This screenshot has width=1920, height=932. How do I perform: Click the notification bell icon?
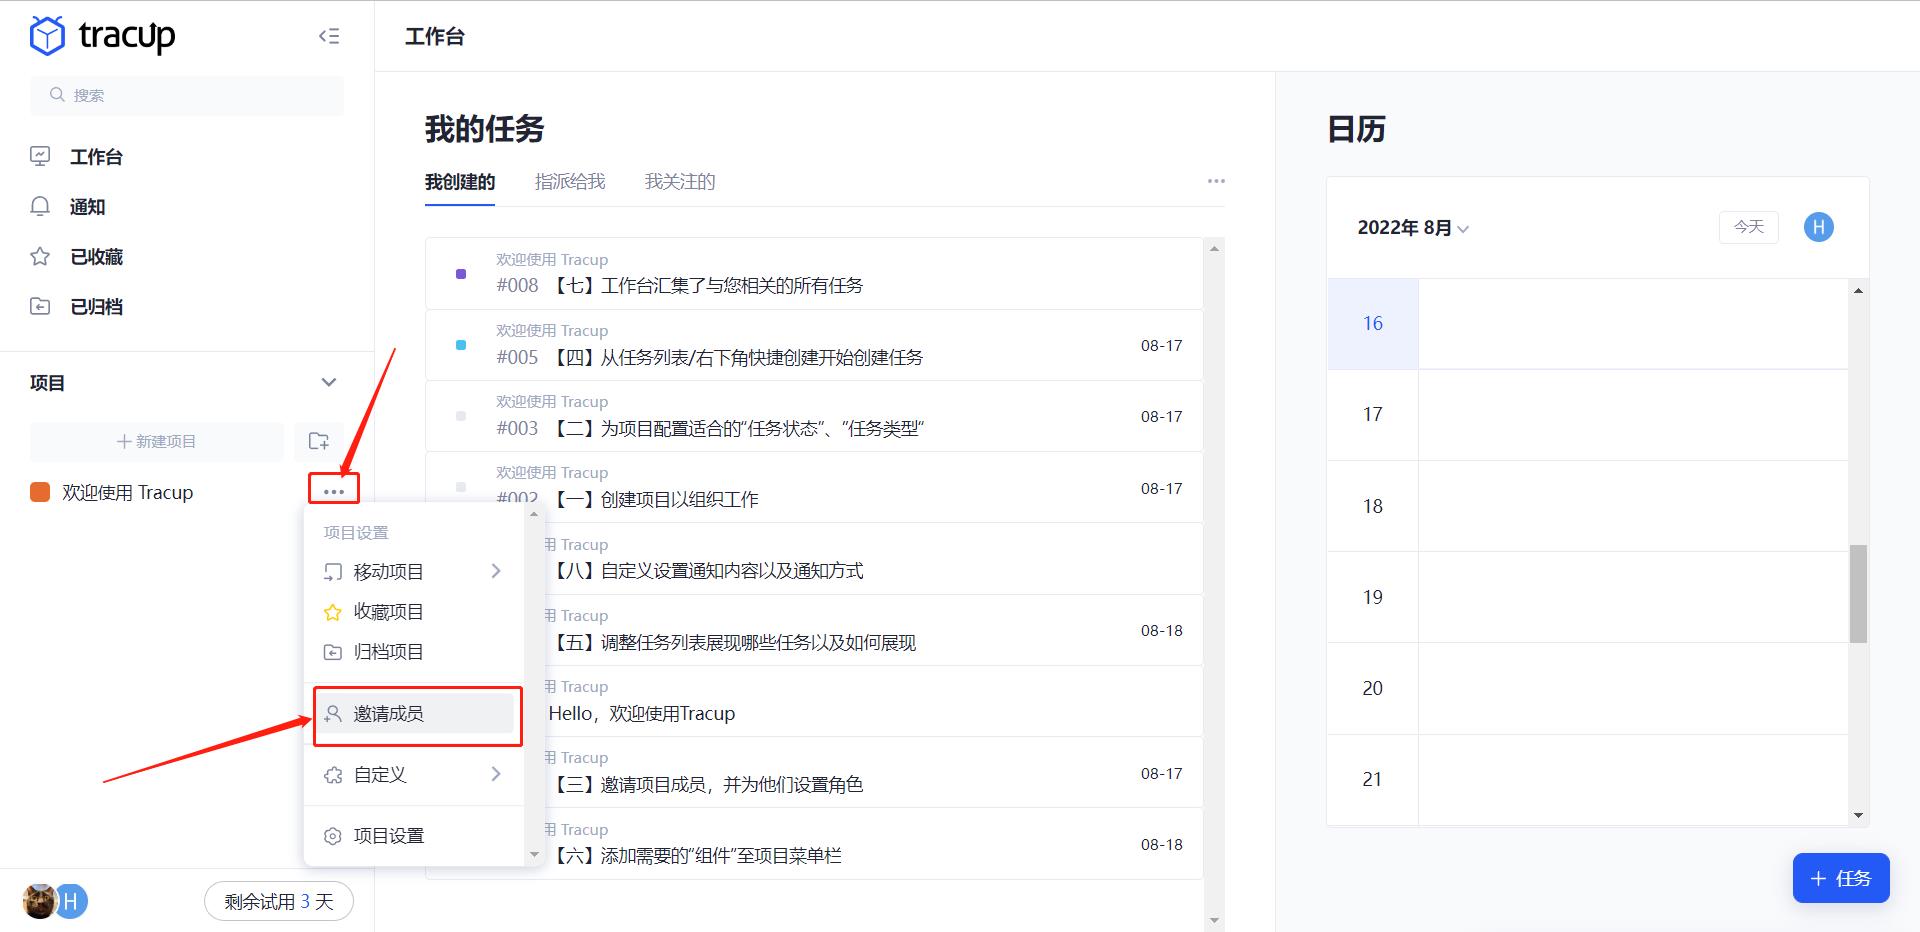(40, 206)
